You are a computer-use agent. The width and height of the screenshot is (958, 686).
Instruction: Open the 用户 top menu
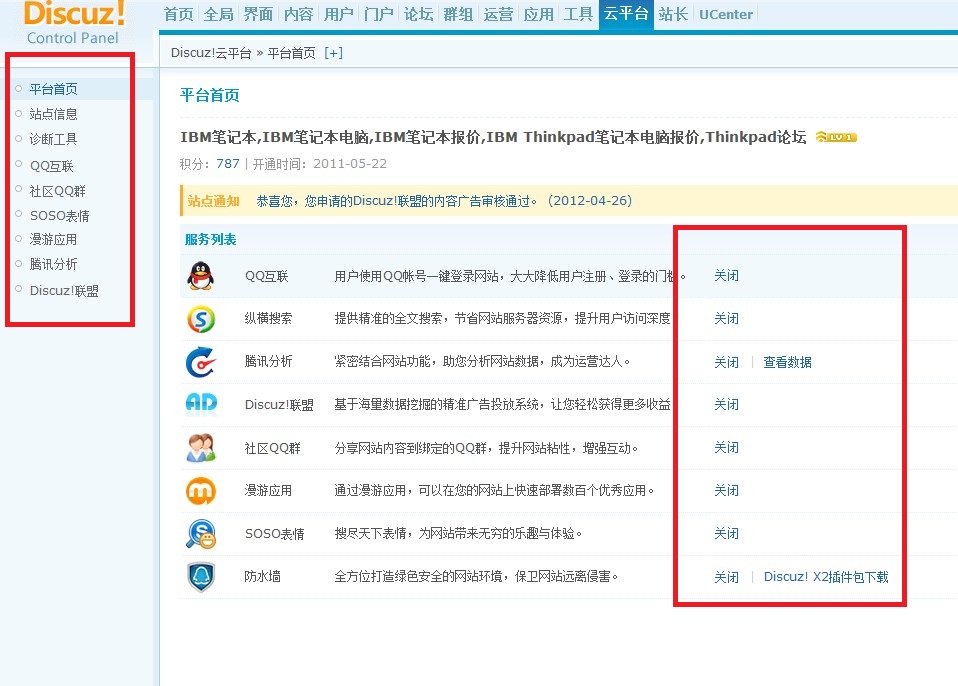[x=338, y=14]
